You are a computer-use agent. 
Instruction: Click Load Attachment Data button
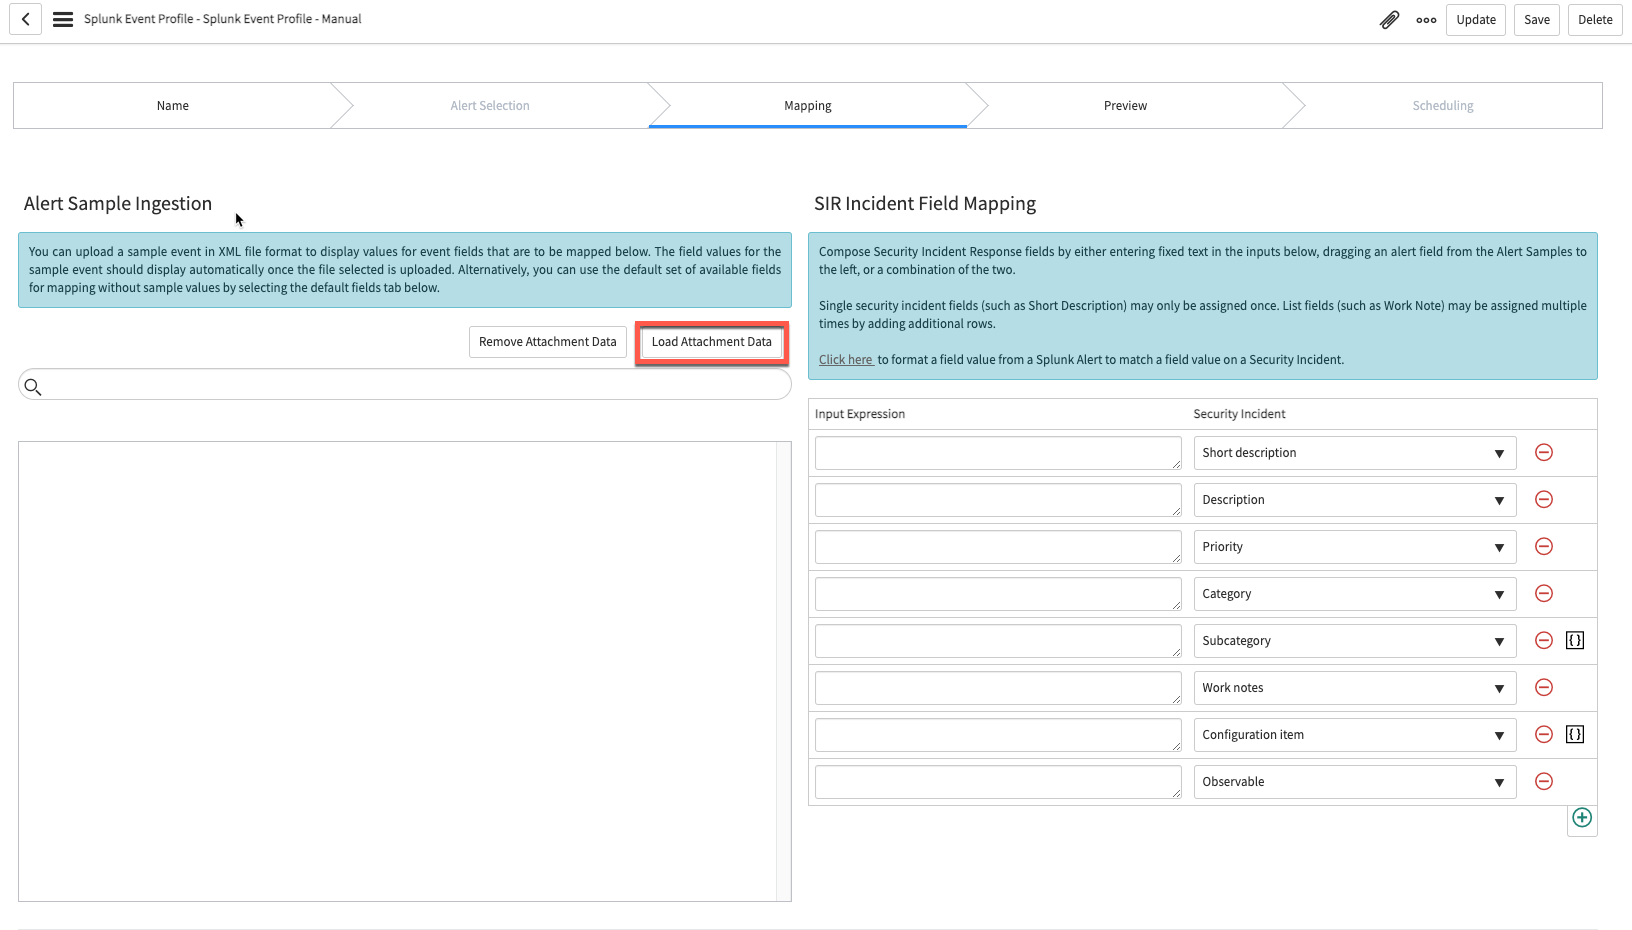point(712,342)
